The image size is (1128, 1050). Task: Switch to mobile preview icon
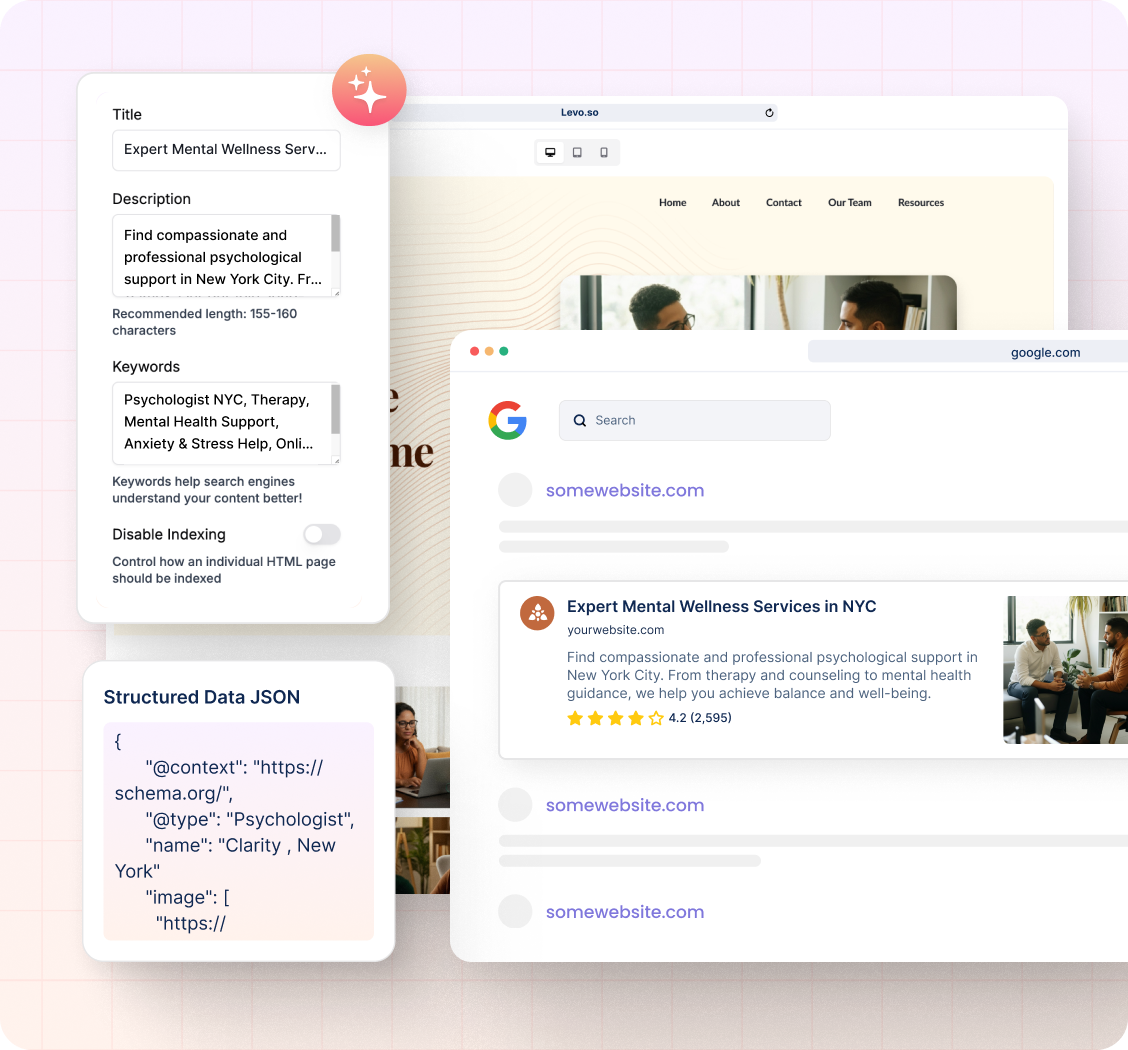click(604, 153)
